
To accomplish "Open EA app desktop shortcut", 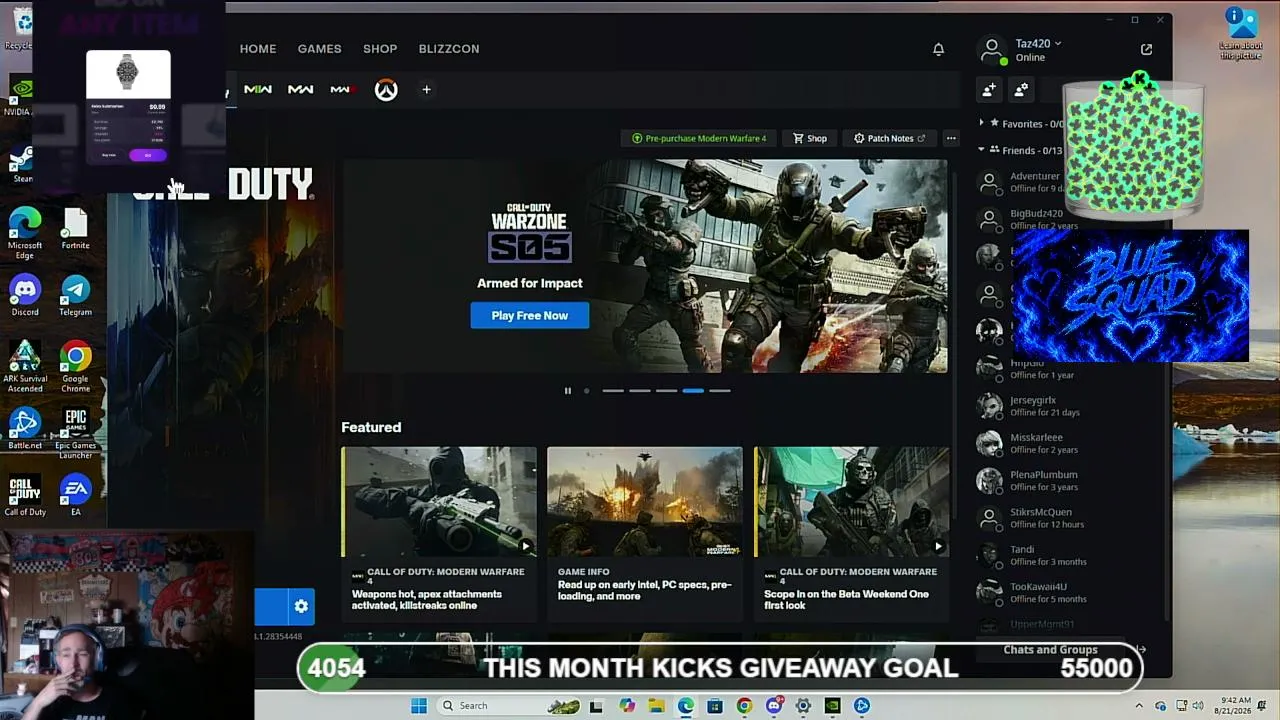I will coord(75,495).
